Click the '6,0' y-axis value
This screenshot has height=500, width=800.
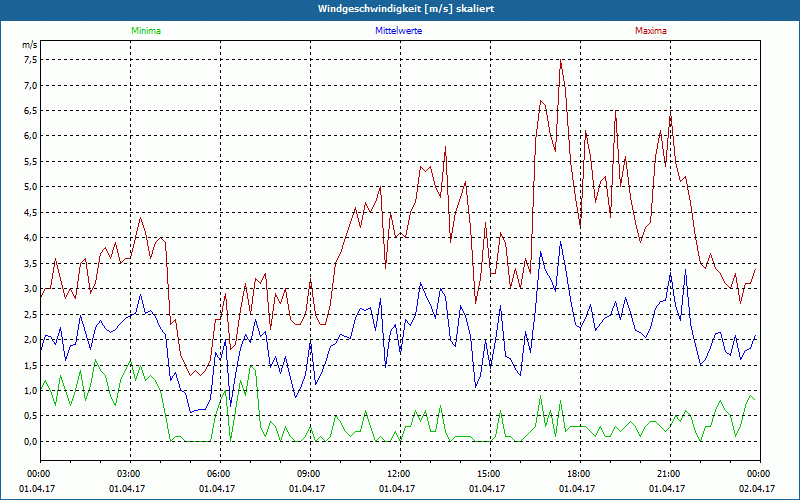pyautogui.click(x=31, y=136)
